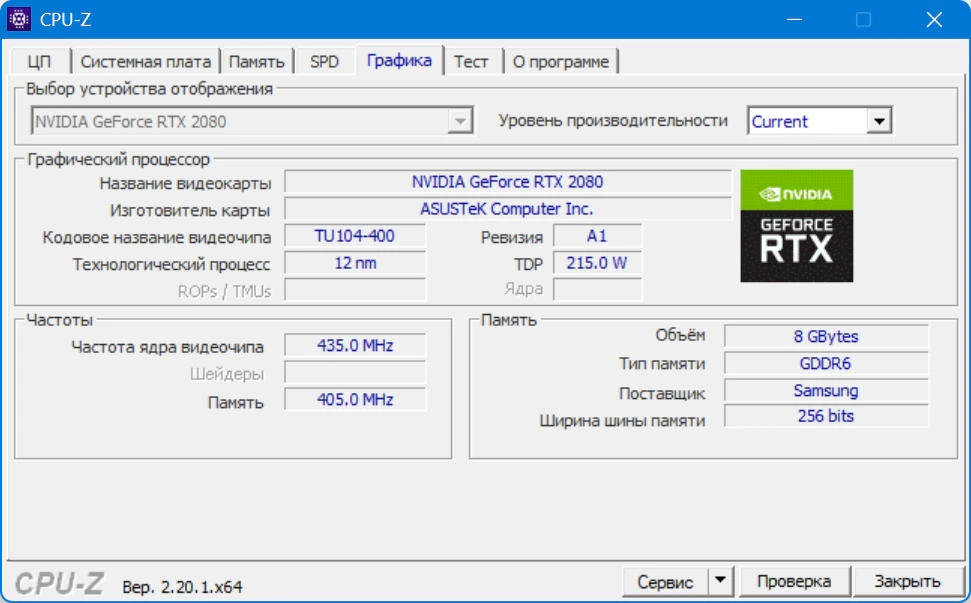Expand the Сервис button dropdown arrow
The width and height of the screenshot is (971, 603).
720,581
